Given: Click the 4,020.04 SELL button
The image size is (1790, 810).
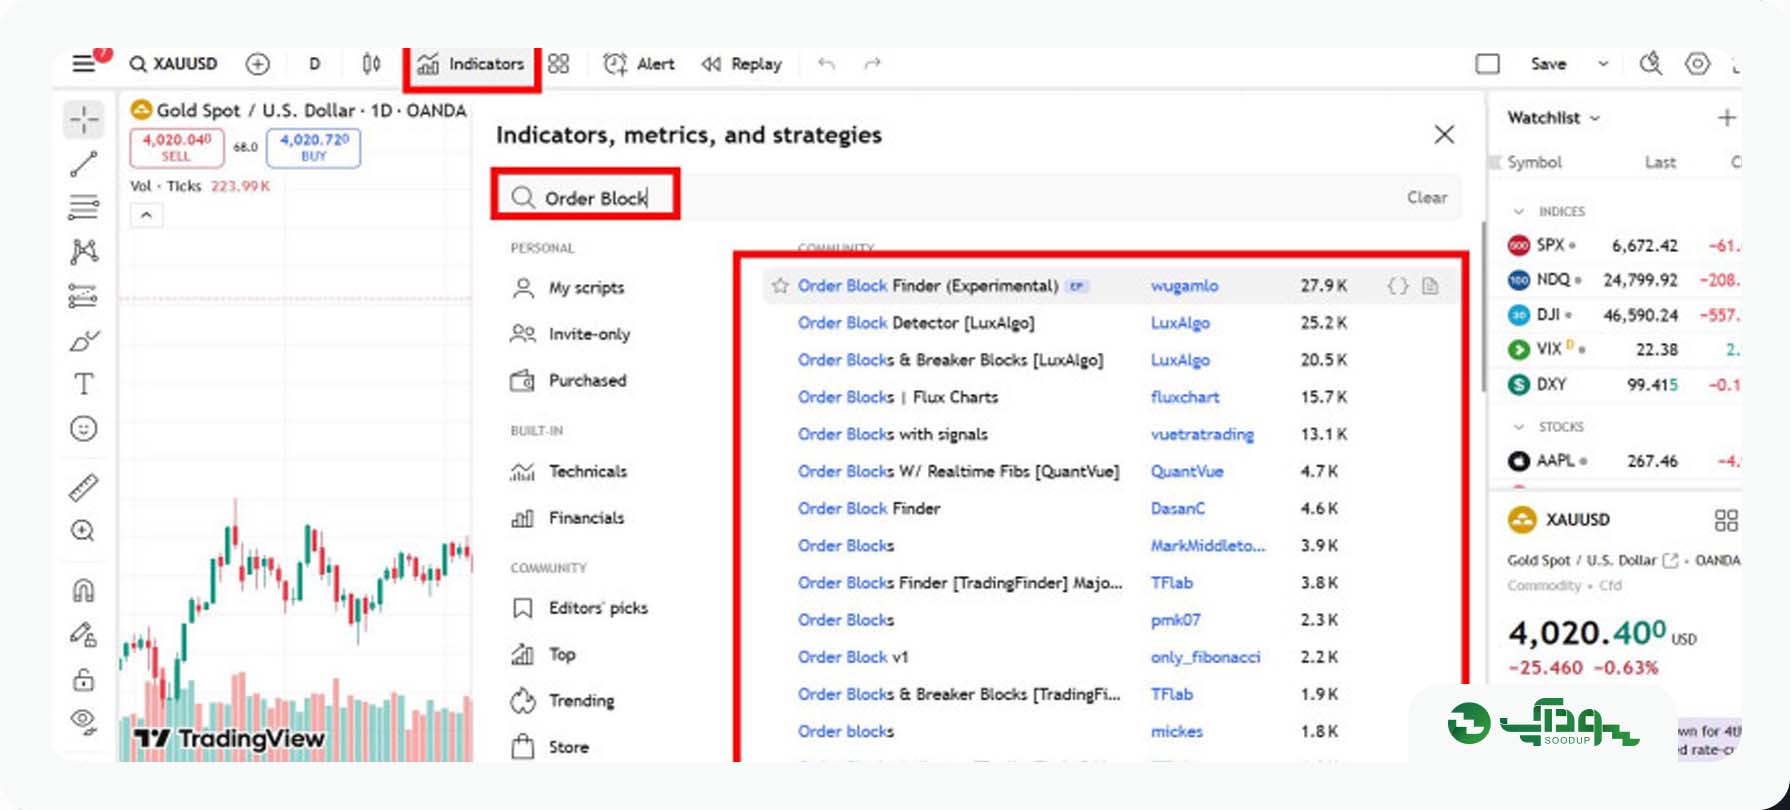Looking at the screenshot, I should tap(177, 148).
